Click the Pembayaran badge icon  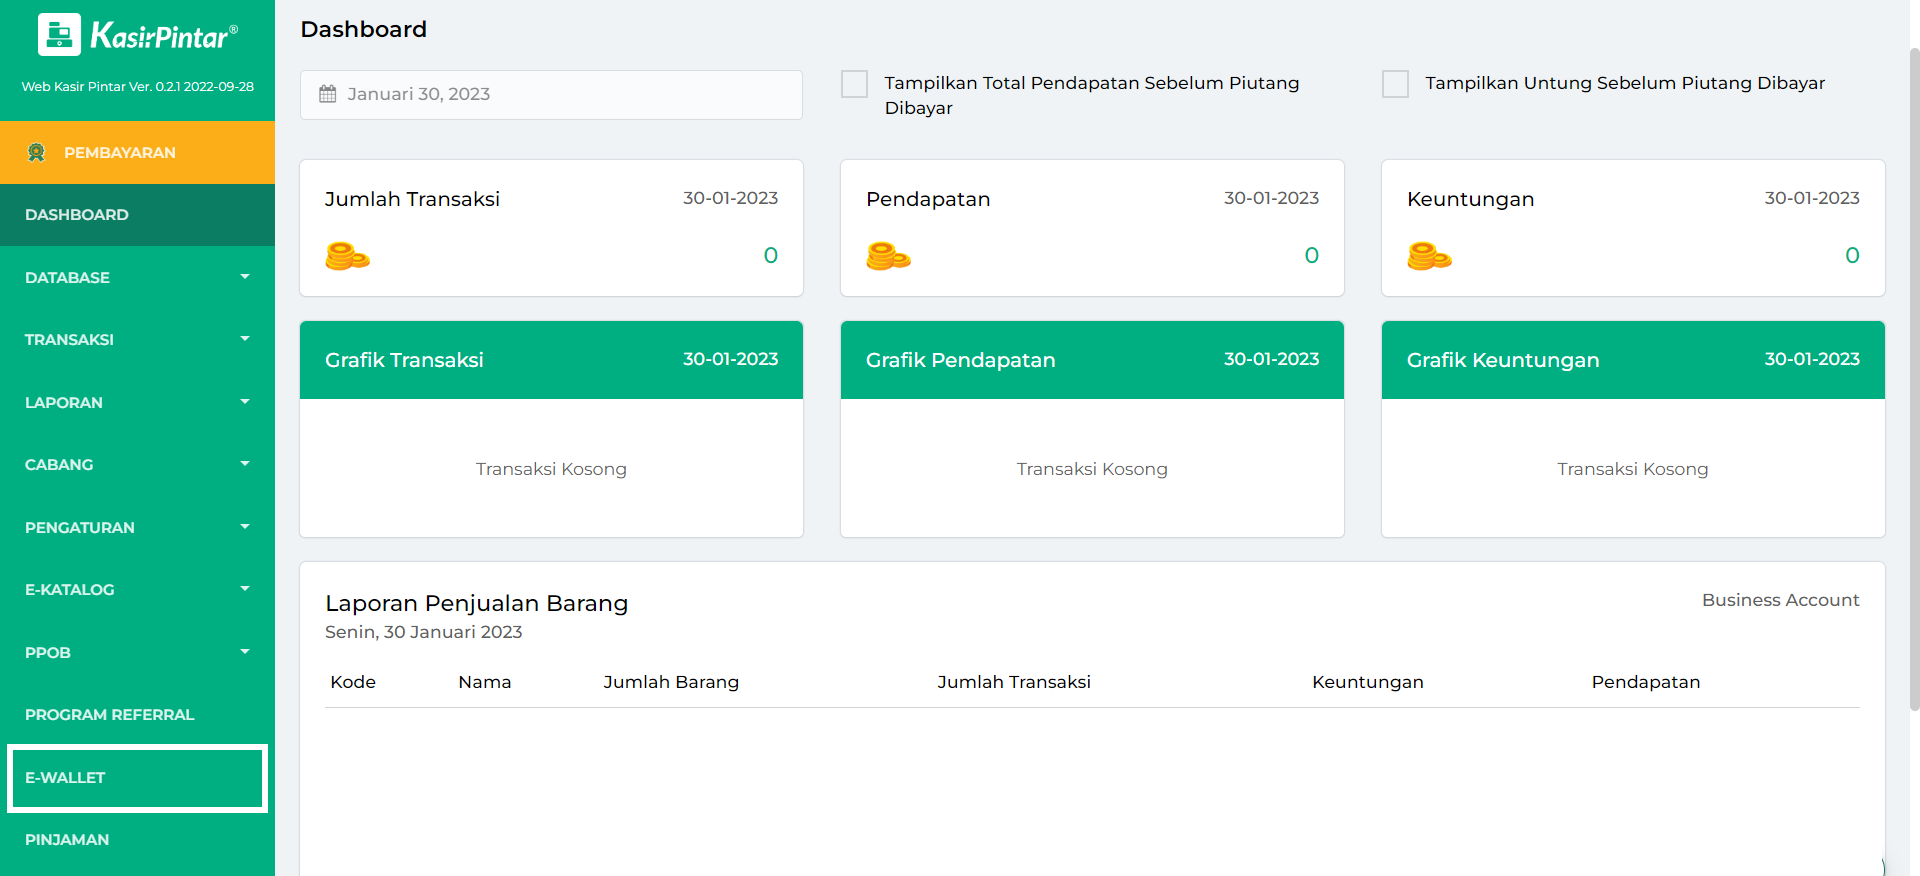click(37, 152)
